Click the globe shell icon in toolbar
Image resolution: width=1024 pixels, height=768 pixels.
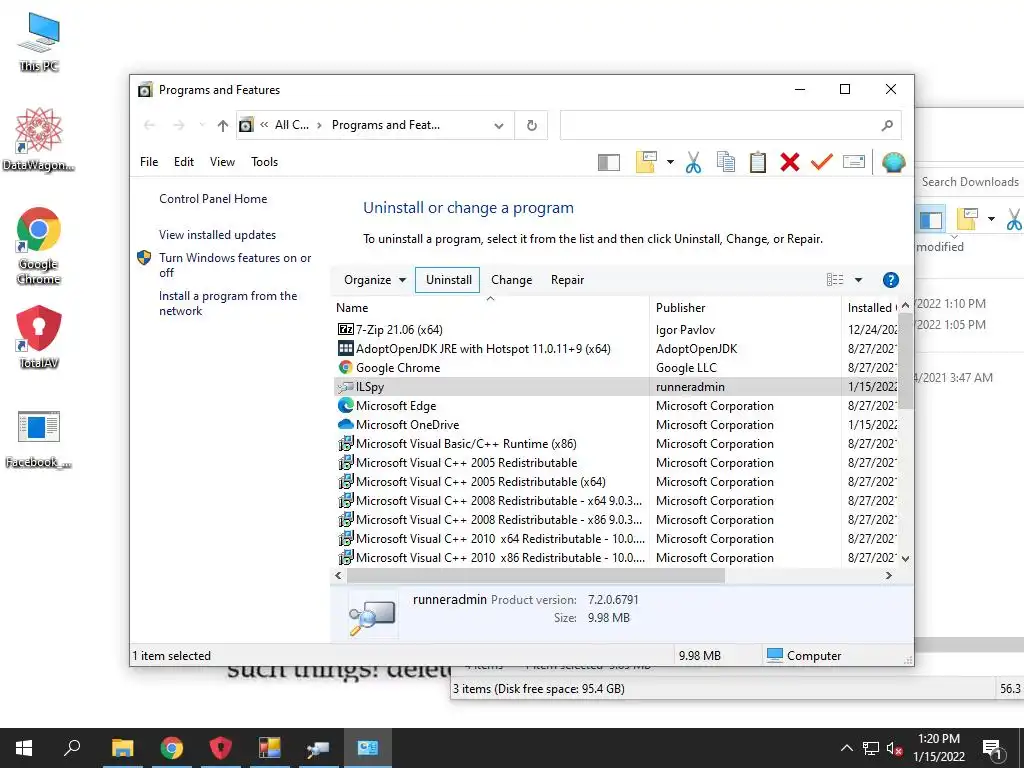(x=893, y=162)
